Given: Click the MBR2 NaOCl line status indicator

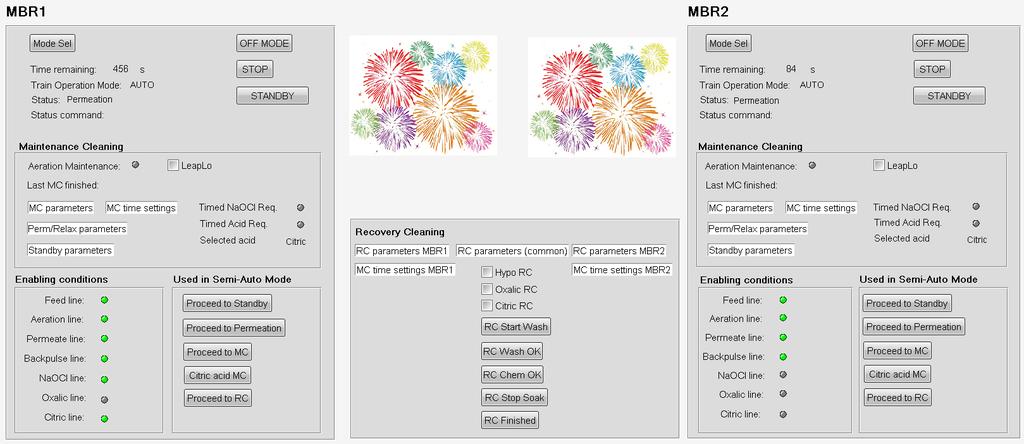Looking at the screenshot, I should point(783,375).
